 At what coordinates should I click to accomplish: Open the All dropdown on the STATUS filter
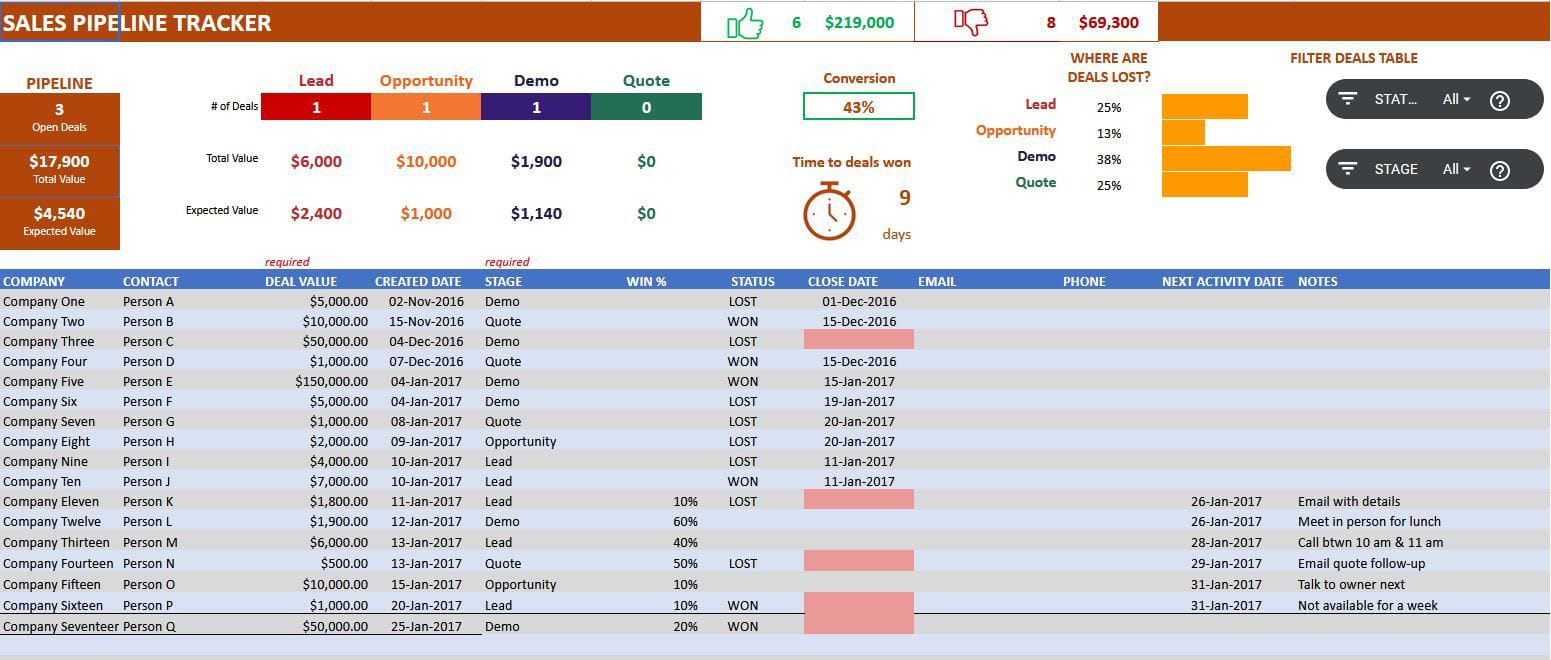tap(1457, 99)
